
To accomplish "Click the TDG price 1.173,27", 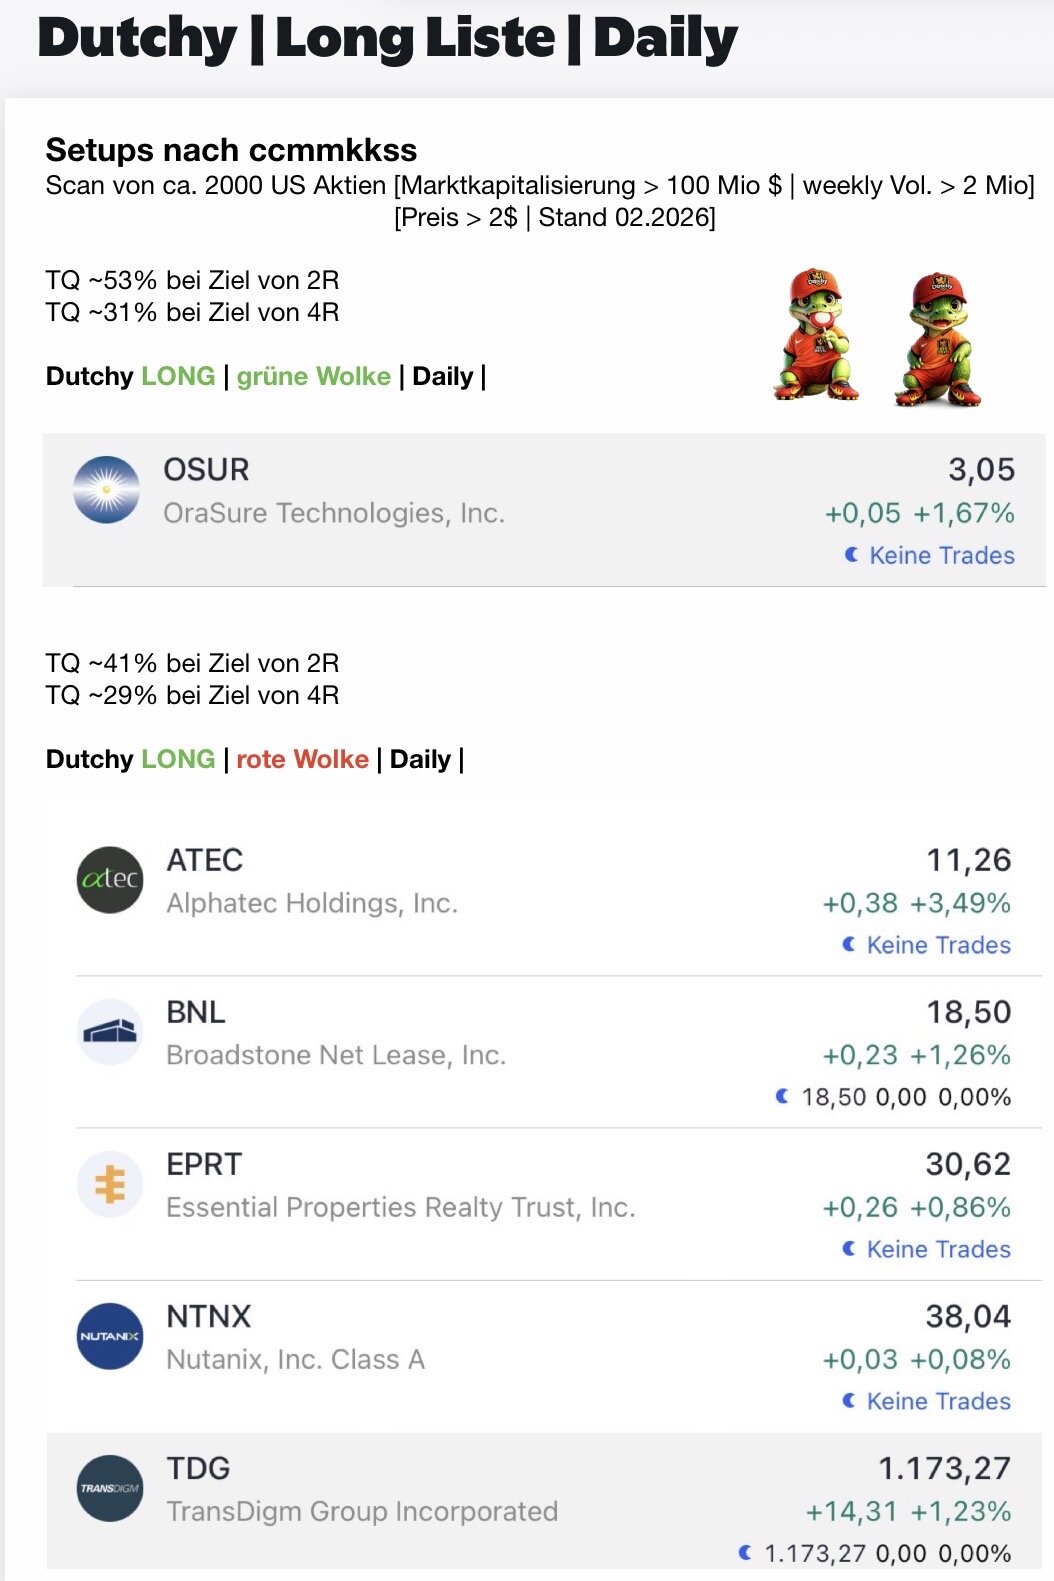I will pyautogui.click(x=943, y=1468).
